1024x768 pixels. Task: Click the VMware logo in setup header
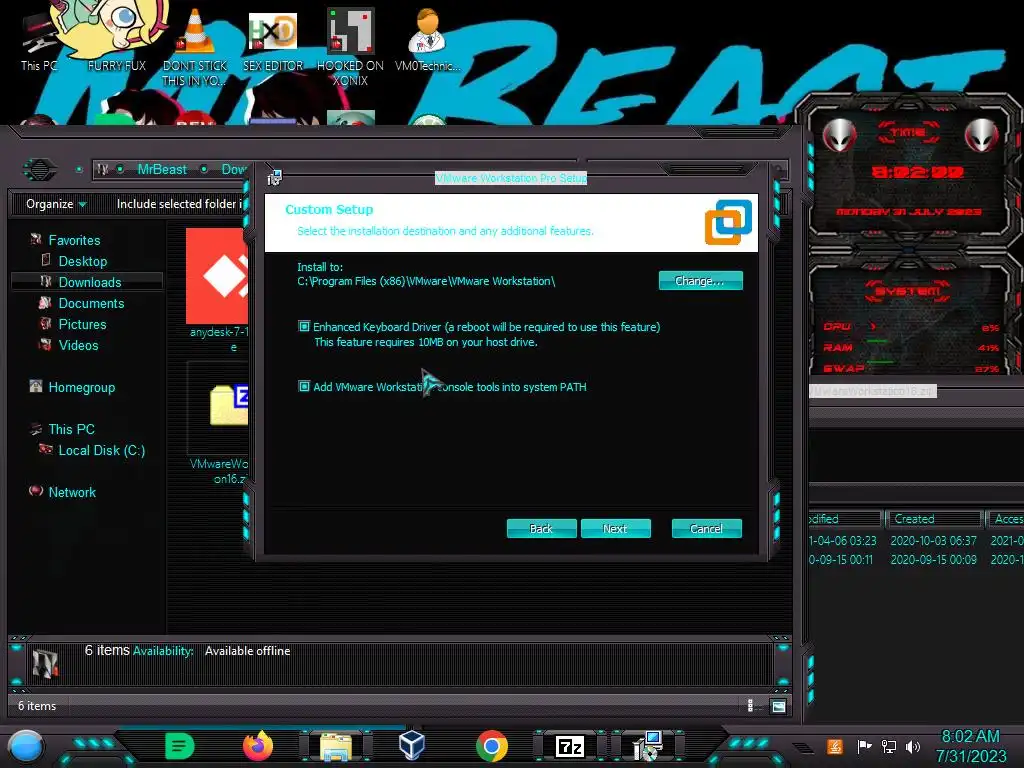pyautogui.click(x=728, y=222)
